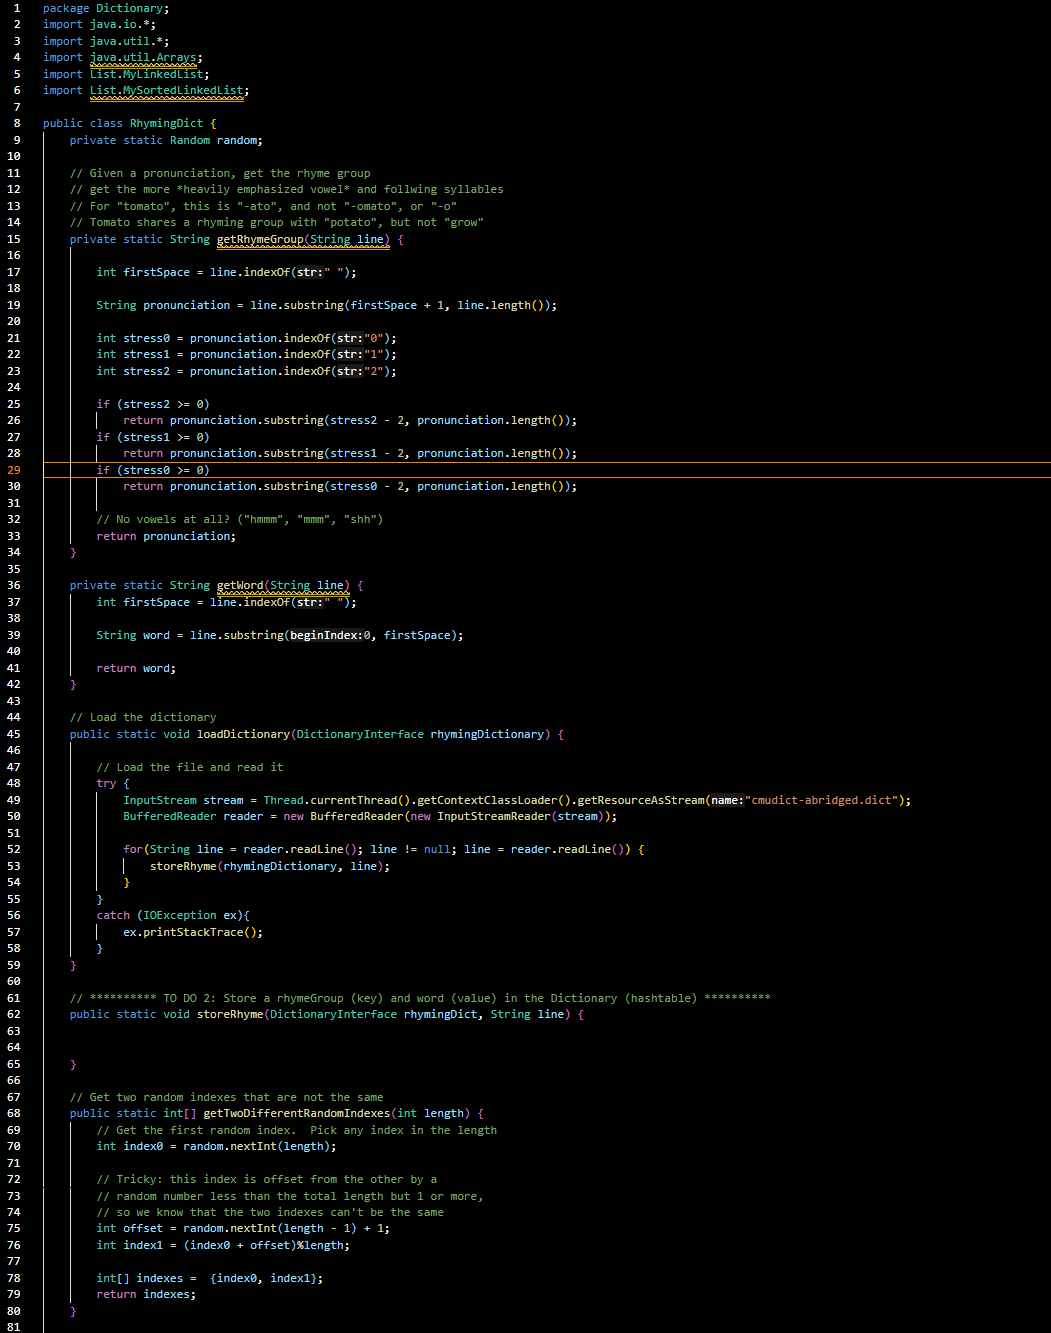Click line number 45 in the gutter
1051x1333 pixels.
[14, 734]
